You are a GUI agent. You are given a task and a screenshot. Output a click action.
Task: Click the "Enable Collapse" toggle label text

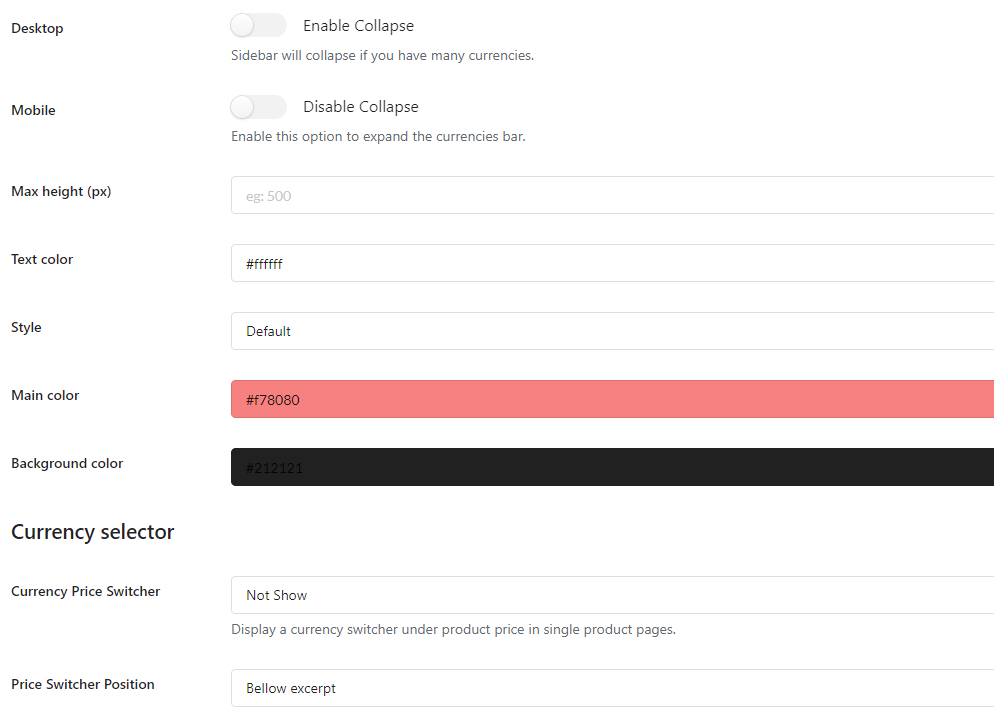(x=358, y=26)
